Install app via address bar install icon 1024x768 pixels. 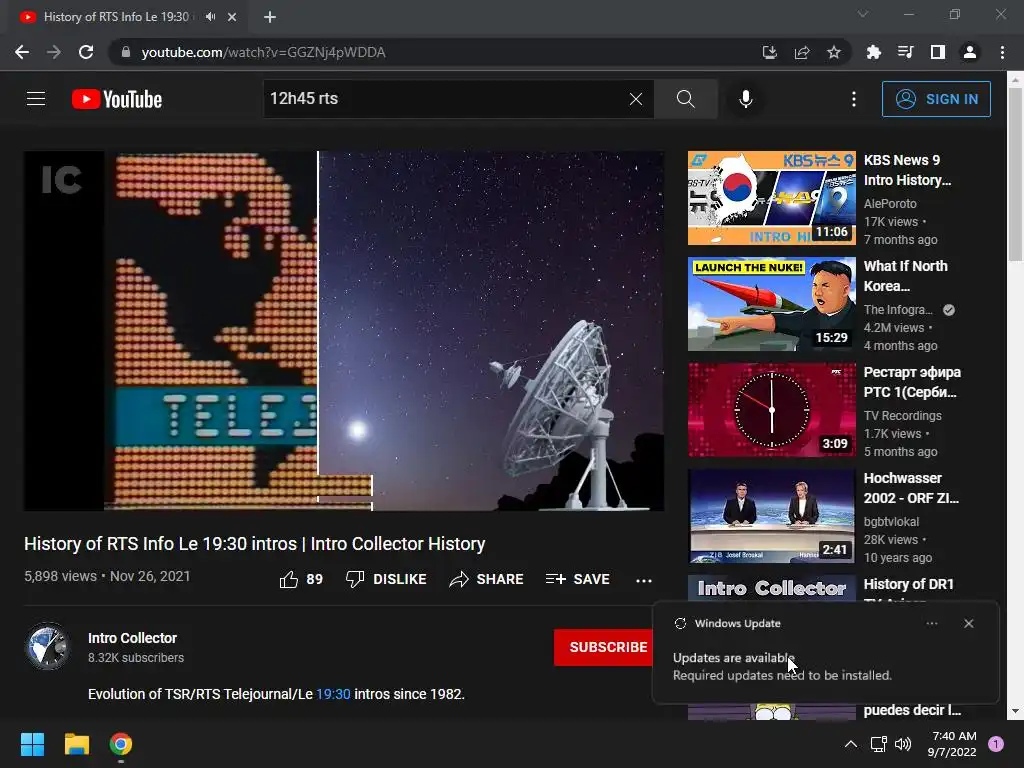(769, 52)
